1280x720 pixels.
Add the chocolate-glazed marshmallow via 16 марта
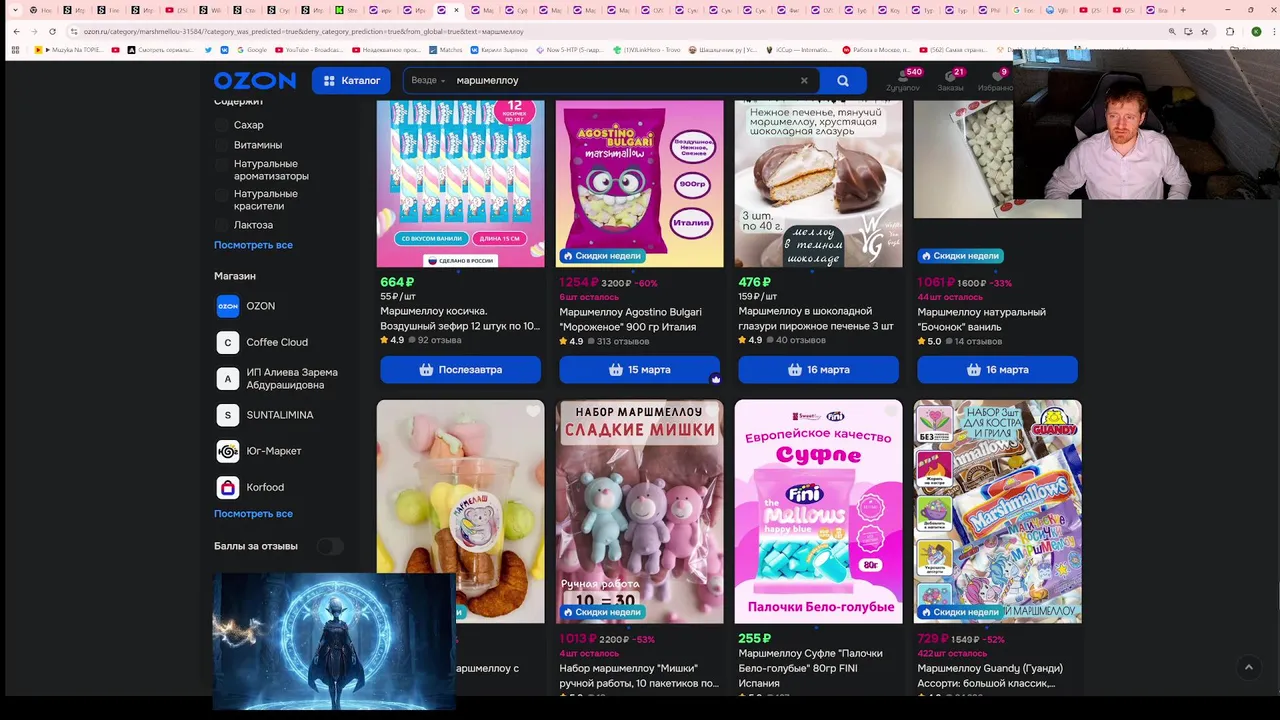(818, 370)
